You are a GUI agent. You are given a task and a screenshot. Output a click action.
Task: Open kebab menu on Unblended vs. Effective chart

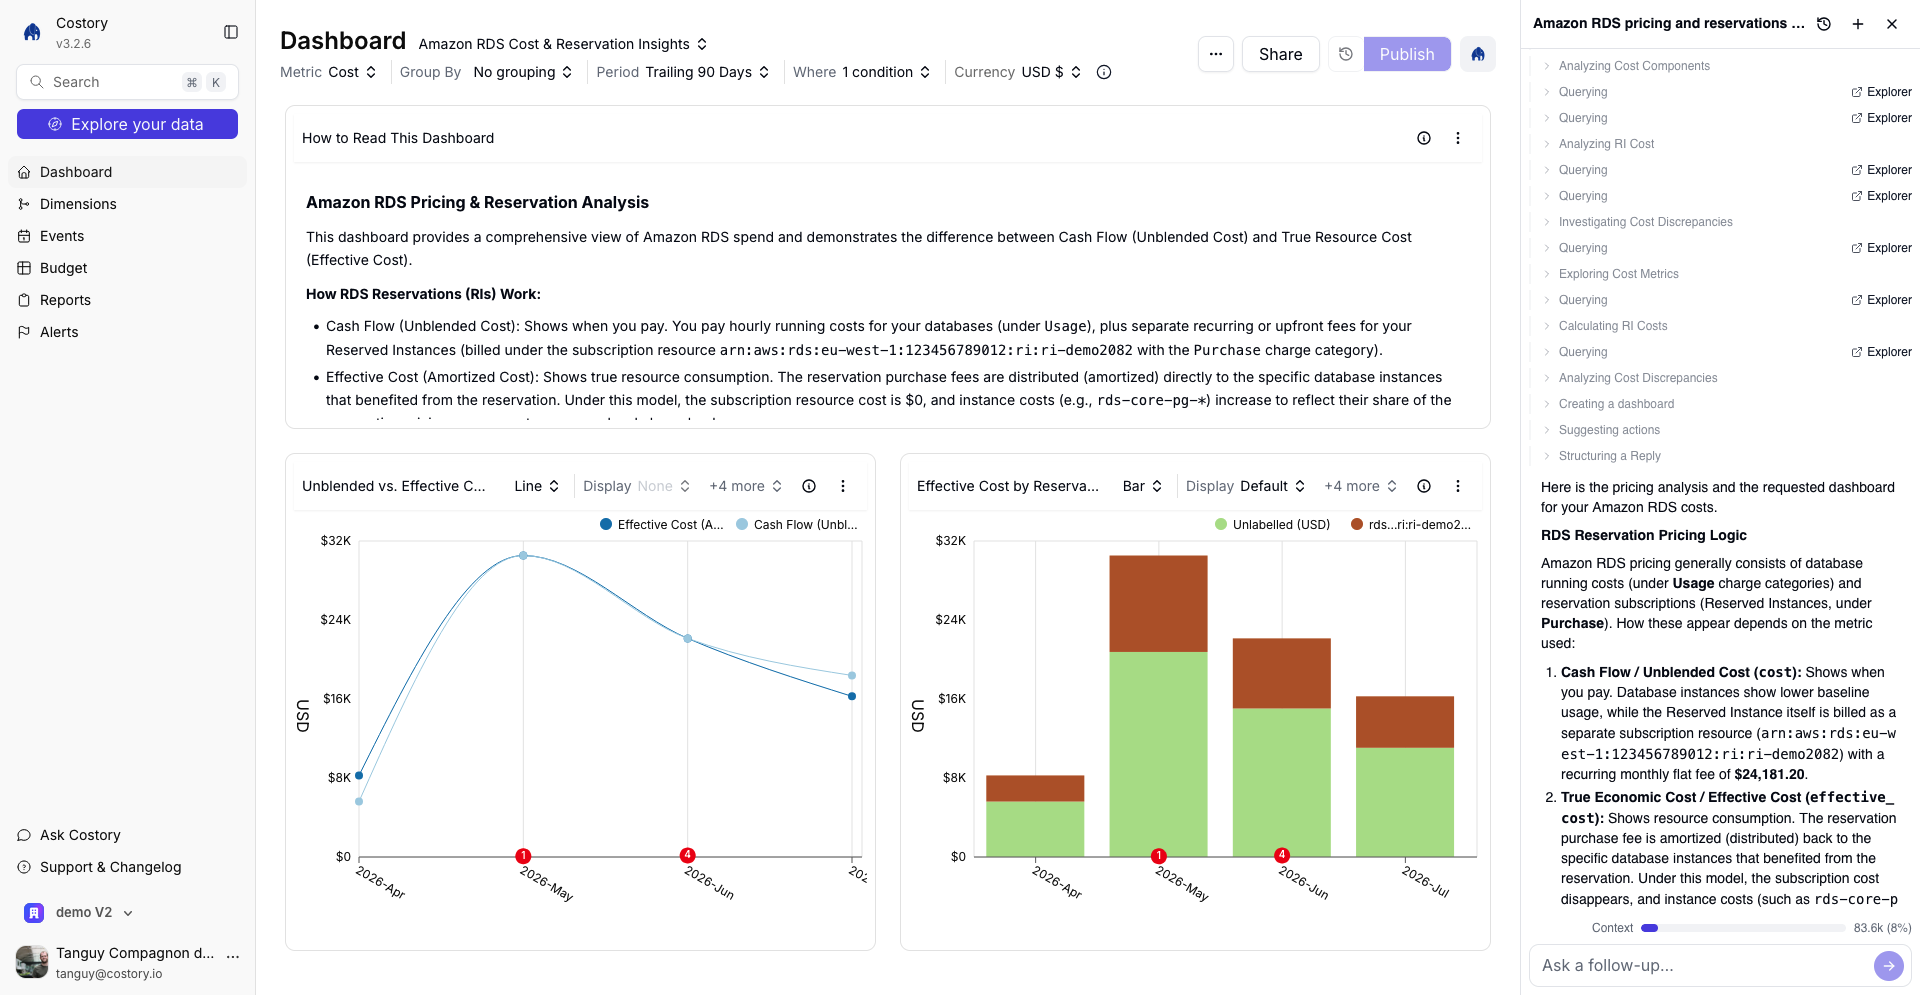click(x=843, y=486)
